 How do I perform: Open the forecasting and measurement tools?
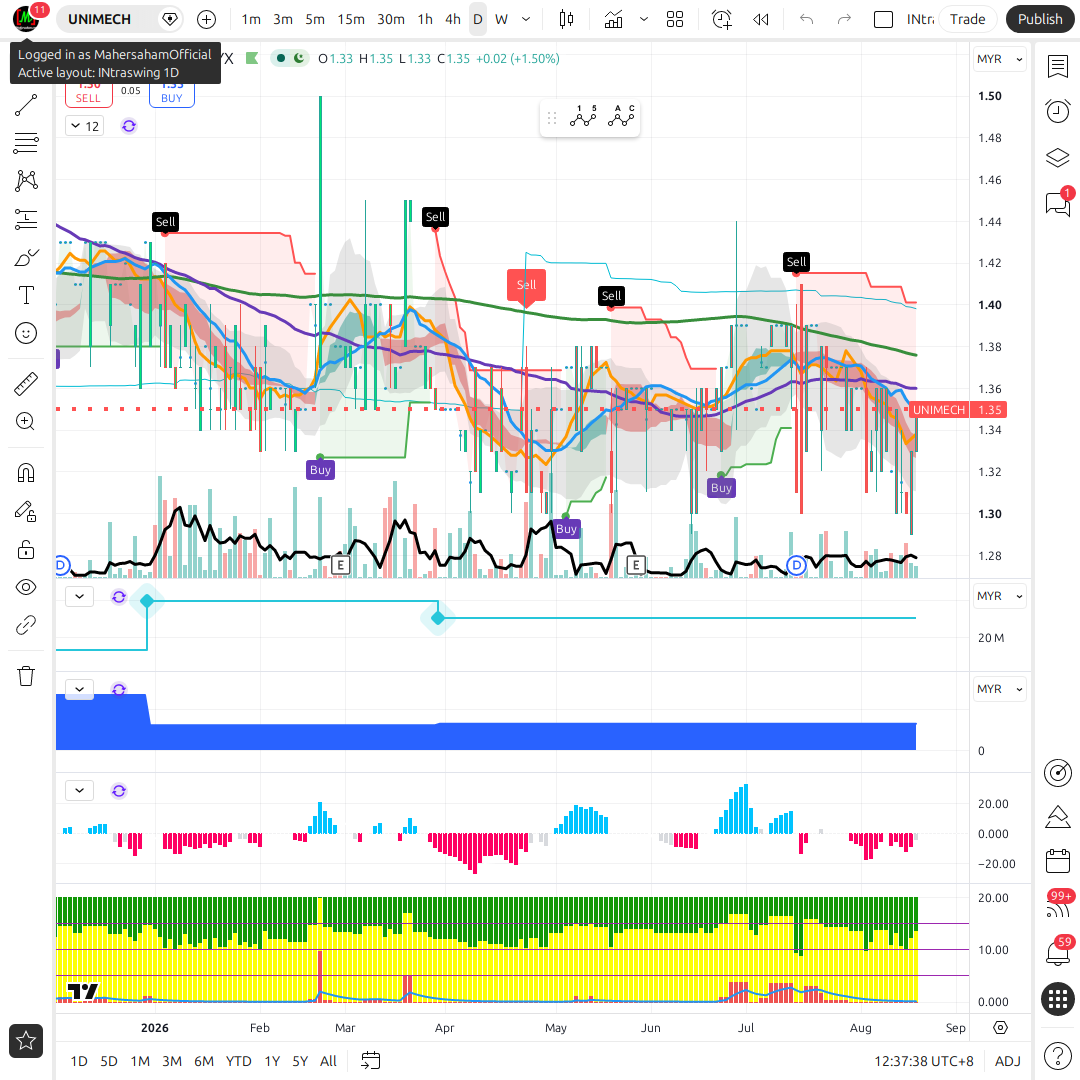(25, 220)
